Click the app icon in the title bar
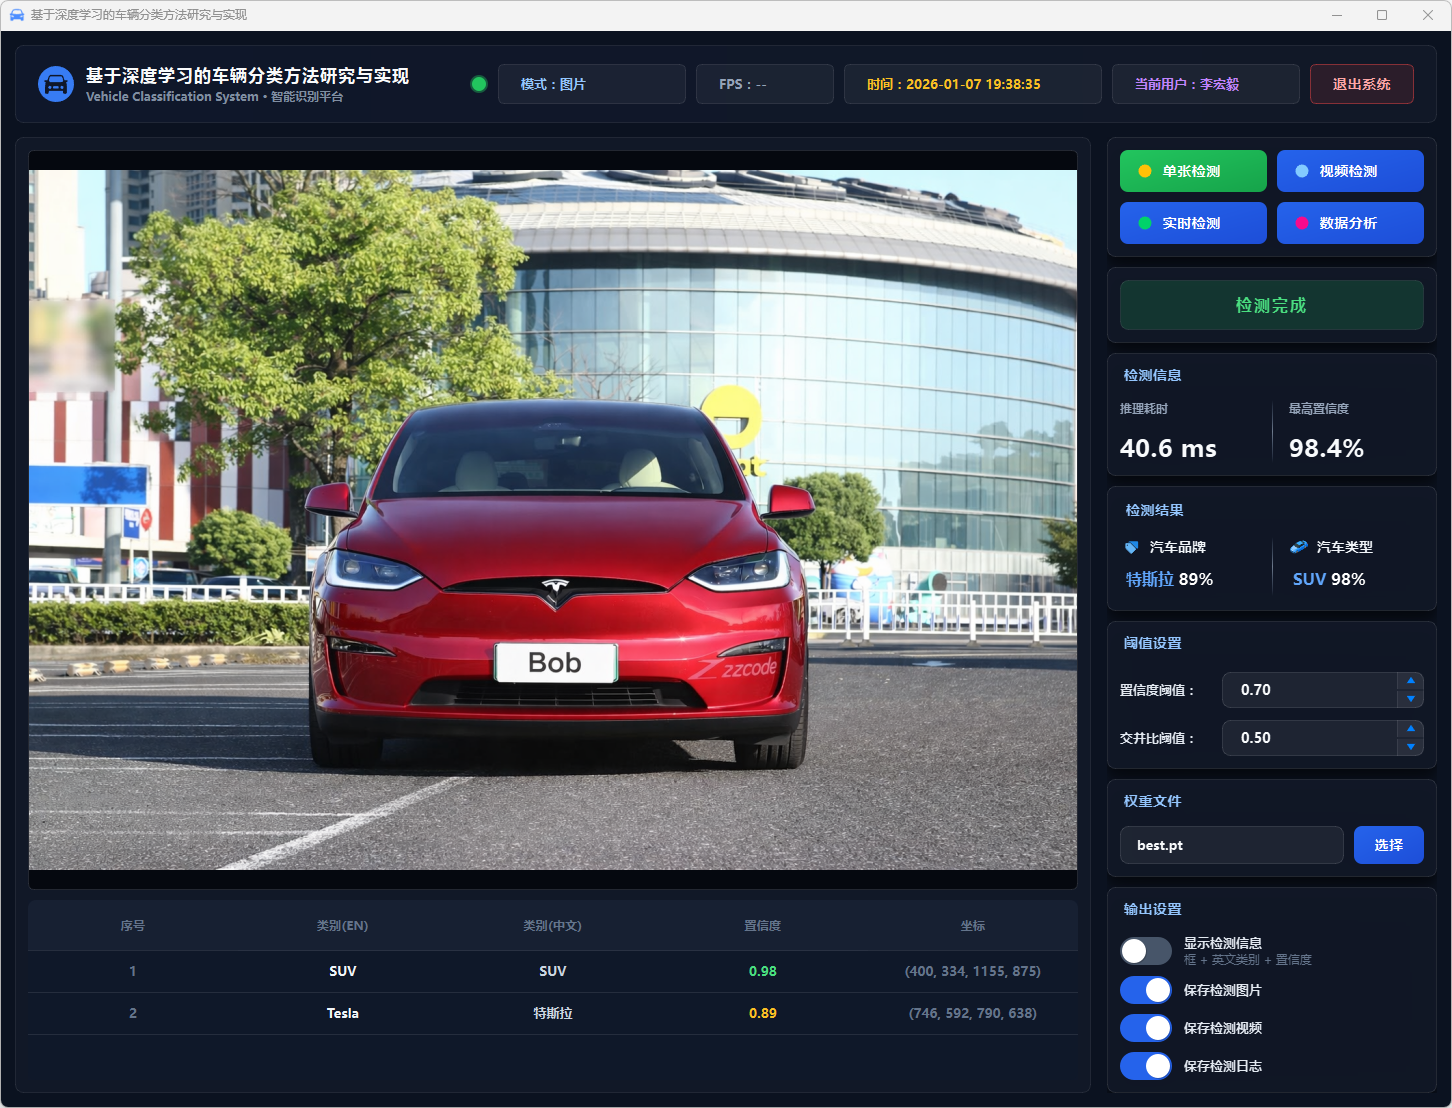Viewport: 1452px width, 1108px height. pos(16,15)
